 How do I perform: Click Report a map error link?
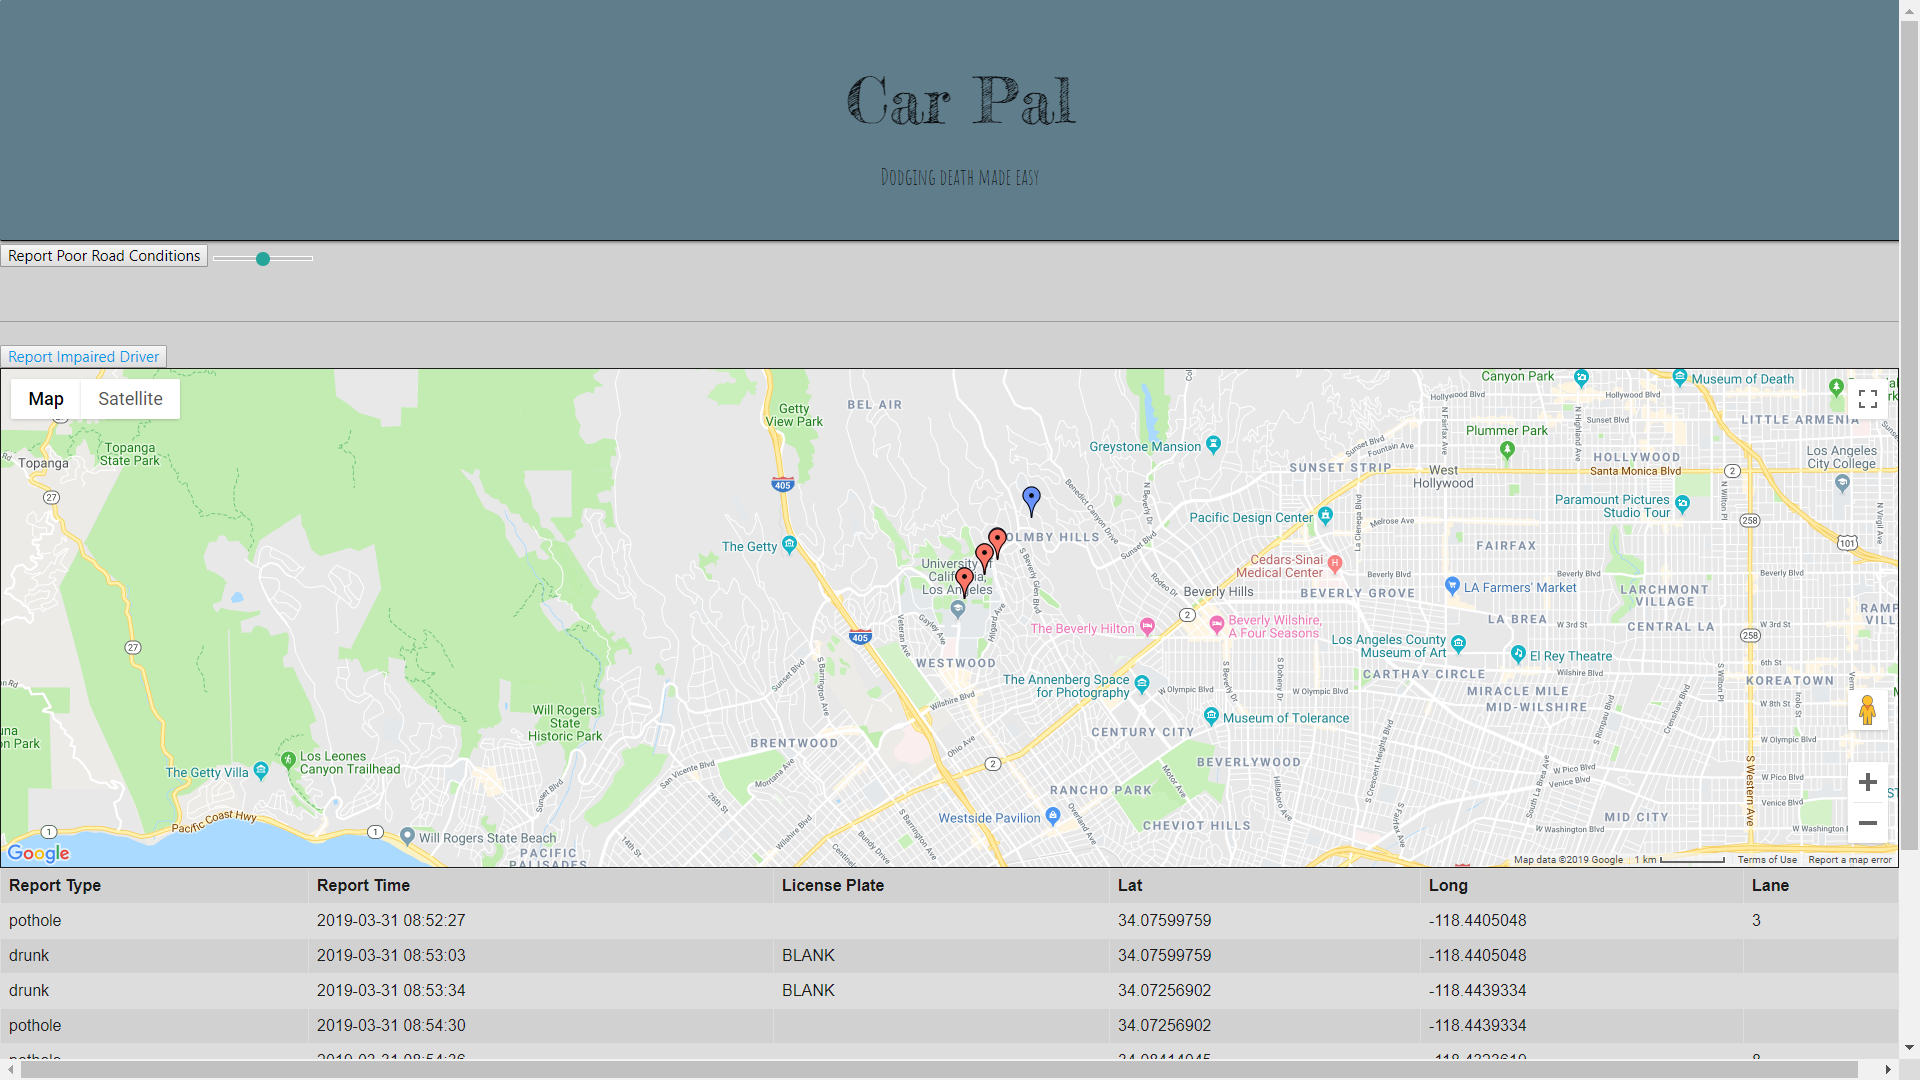(1849, 860)
